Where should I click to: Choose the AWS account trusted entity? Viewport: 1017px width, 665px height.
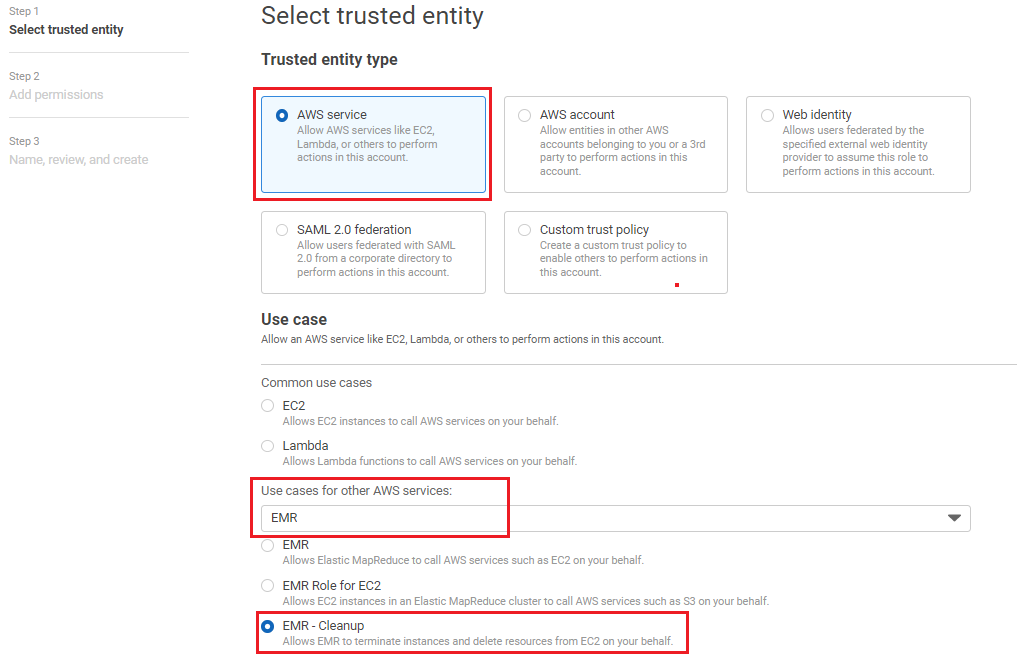click(x=525, y=115)
